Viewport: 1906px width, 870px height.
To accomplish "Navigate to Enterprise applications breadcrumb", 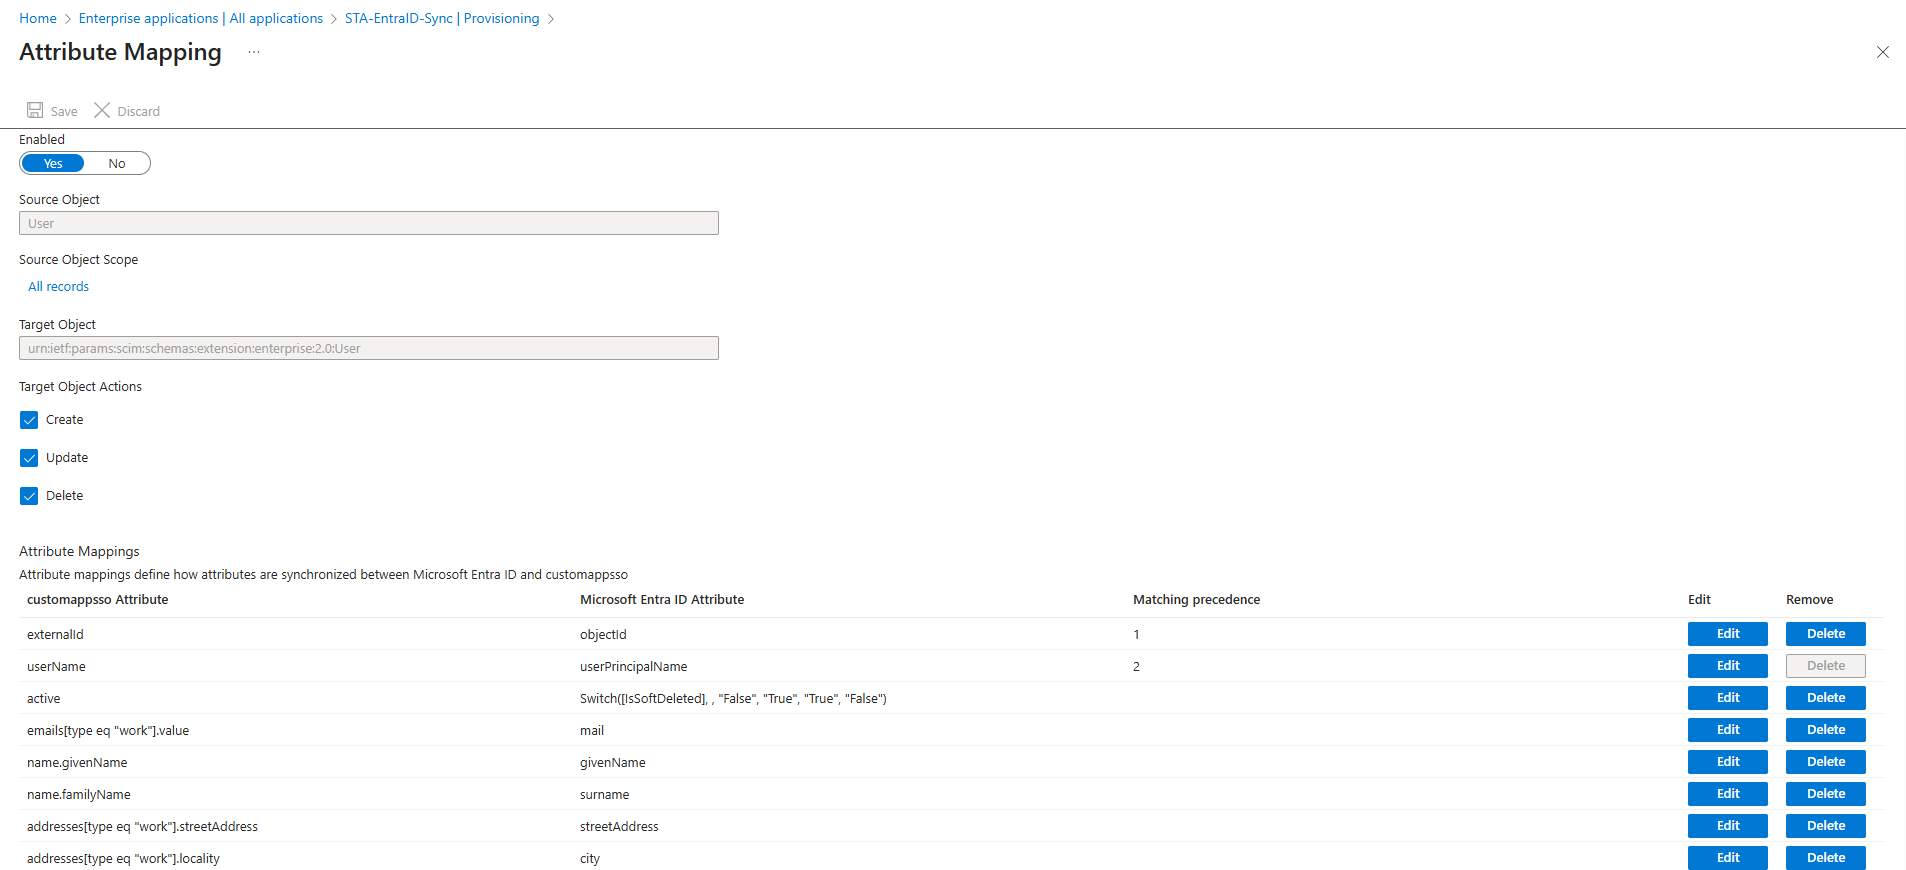I will point(200,18).
